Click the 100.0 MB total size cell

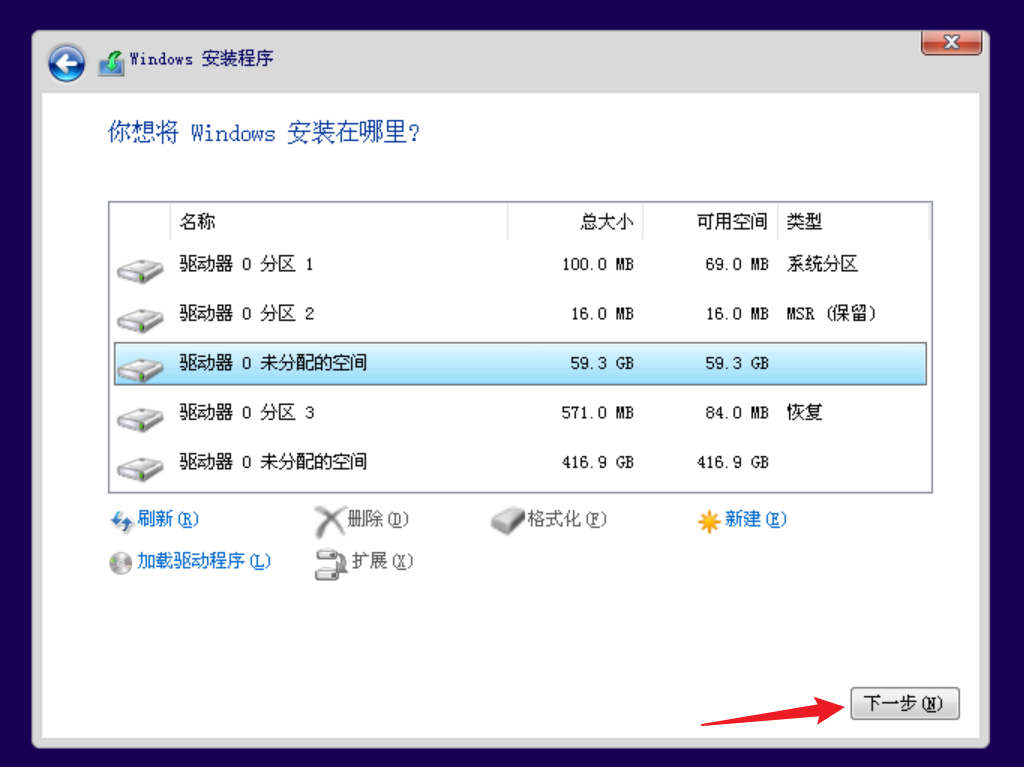pyautogui.click(x=598, y=265)
